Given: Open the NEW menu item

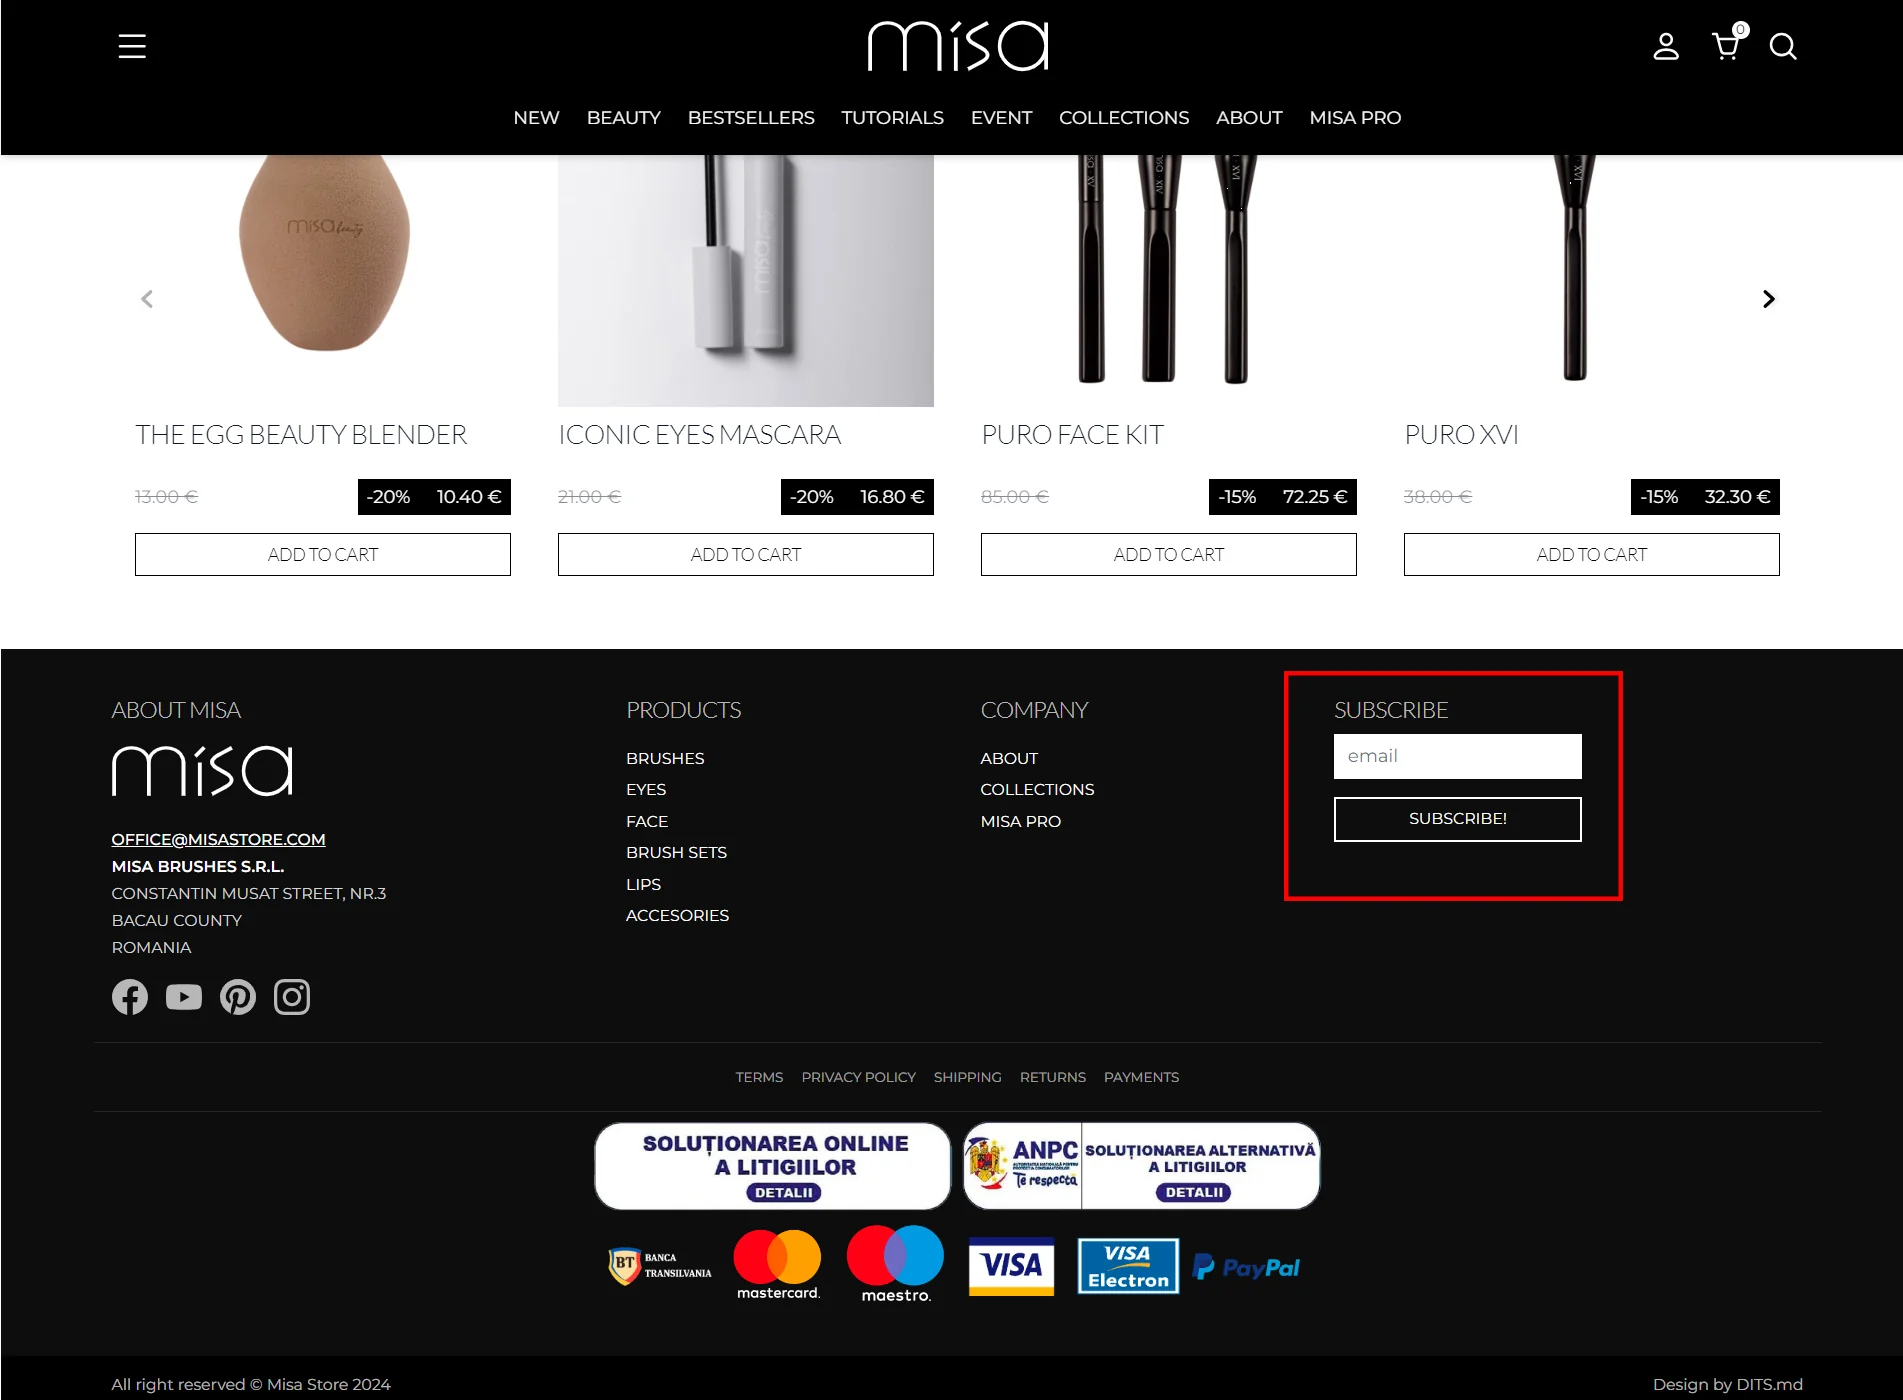Looking at the screenshot, I should (x=536, y=118).
